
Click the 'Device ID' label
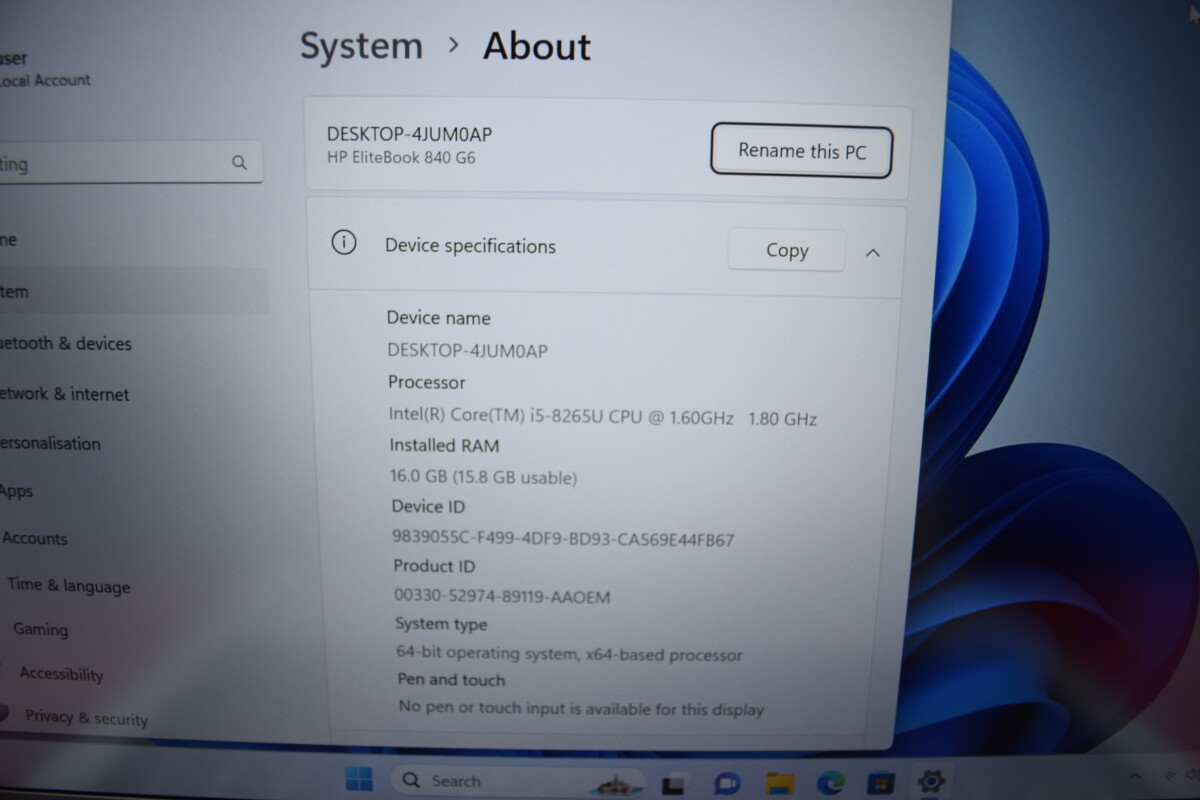click(x=428, y=507)
